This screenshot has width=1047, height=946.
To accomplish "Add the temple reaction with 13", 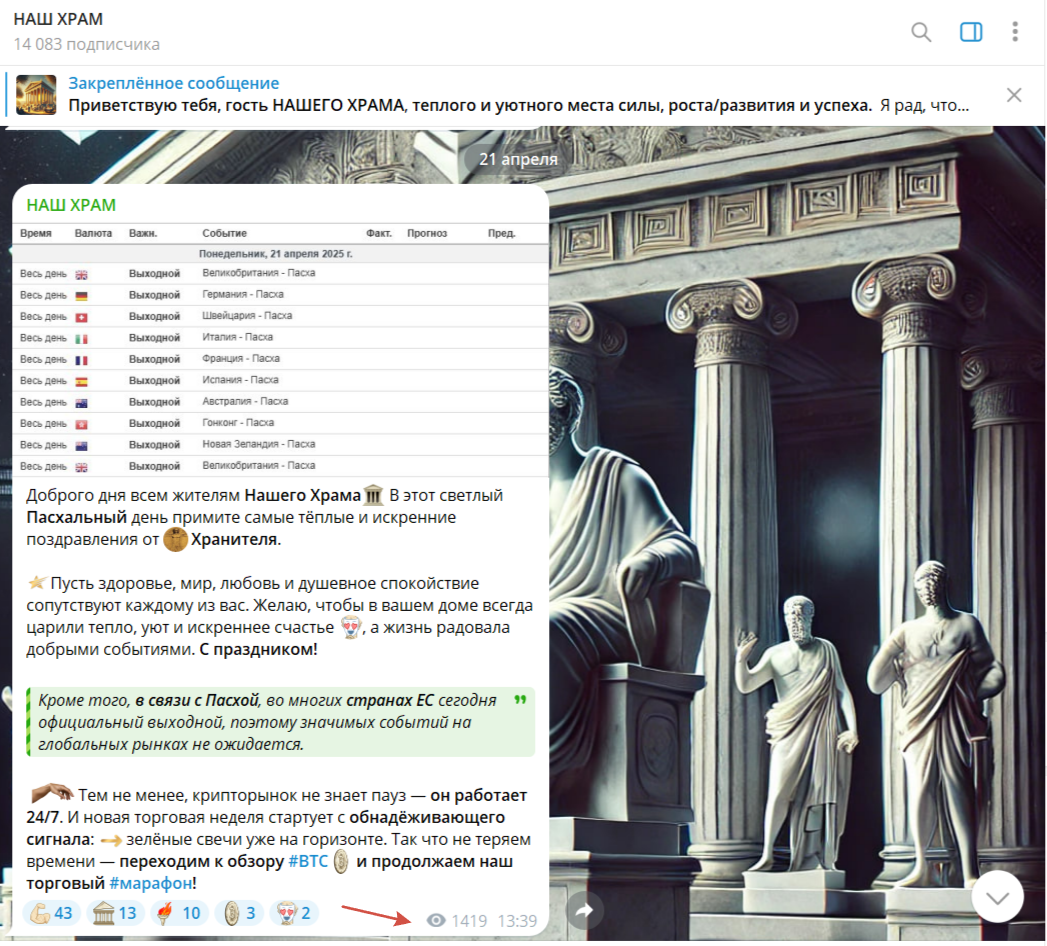I will [x=115, y=913].
